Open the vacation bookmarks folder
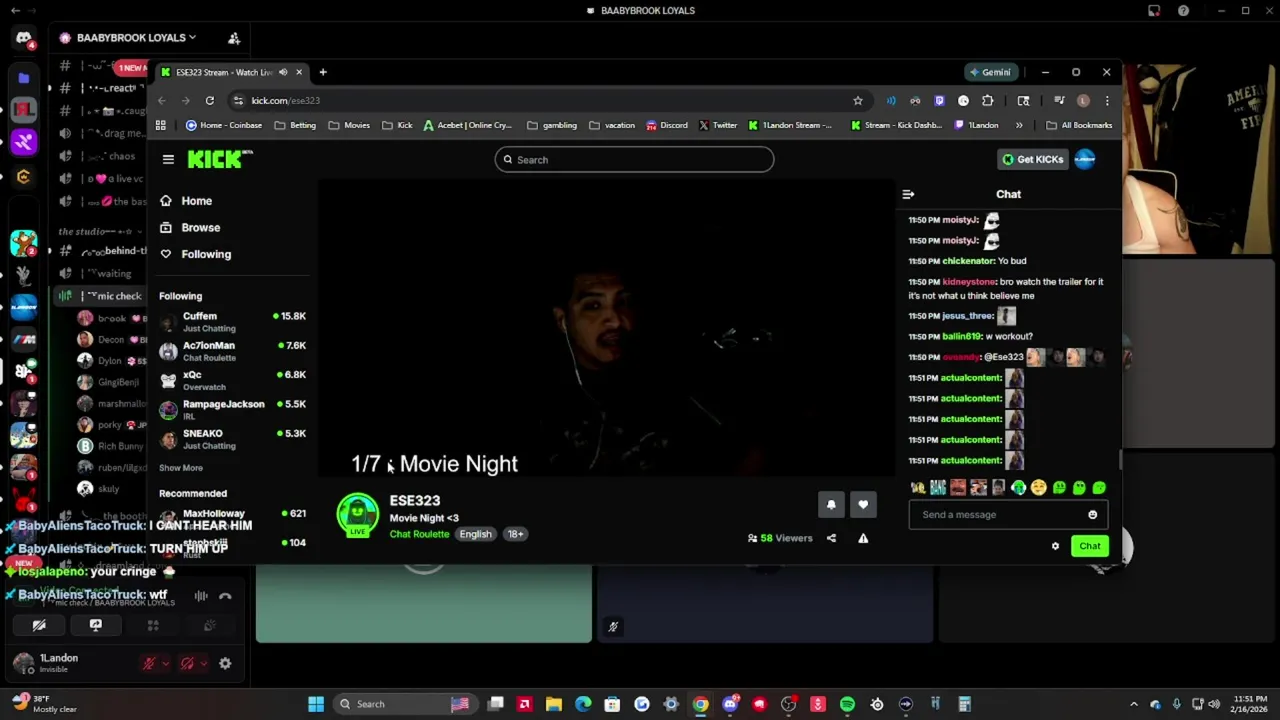The width and height of the screenshot is (1280, 720). [x=612, y=125]
